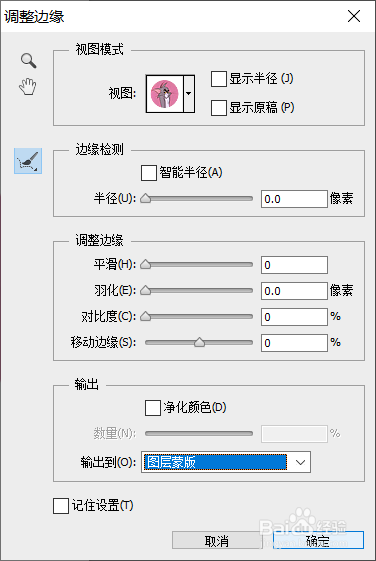This screenshot has width=376, height=561.
Task: Expand the 输出到 dropdown list
Action: click(226, 462)
